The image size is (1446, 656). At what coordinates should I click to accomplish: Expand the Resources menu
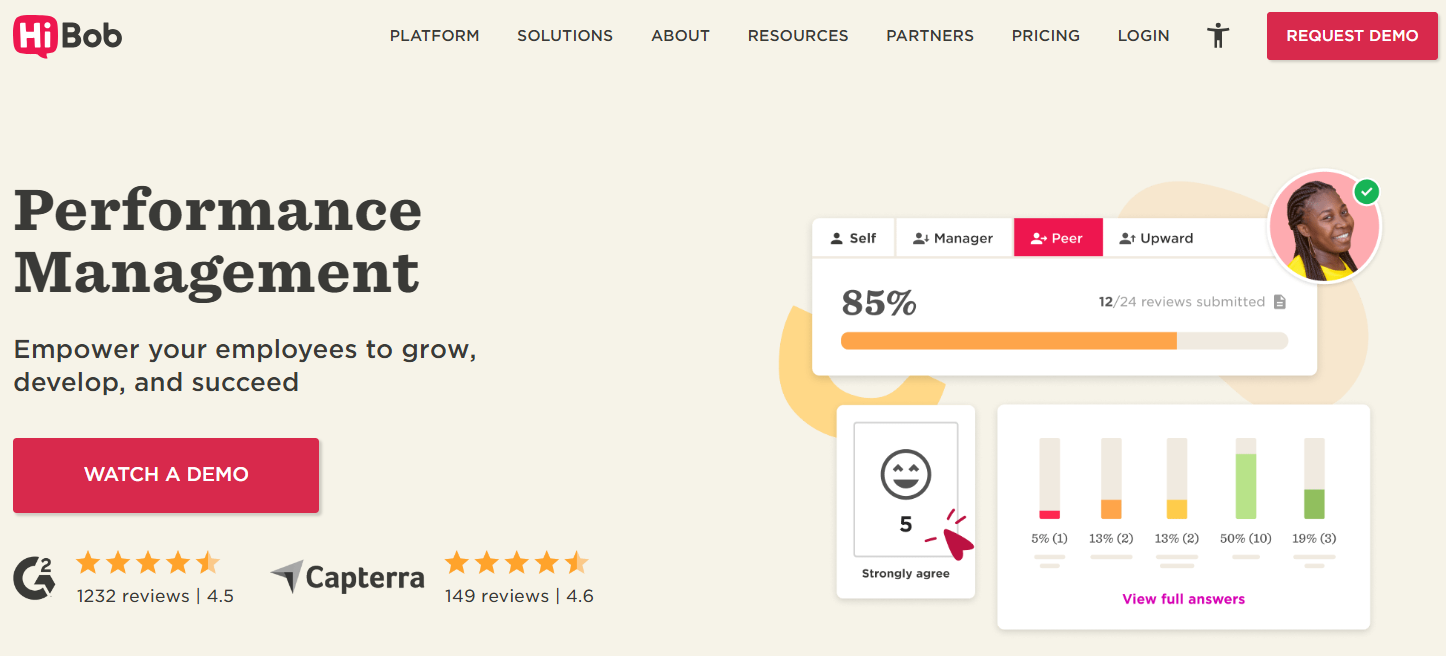[797, 35]
